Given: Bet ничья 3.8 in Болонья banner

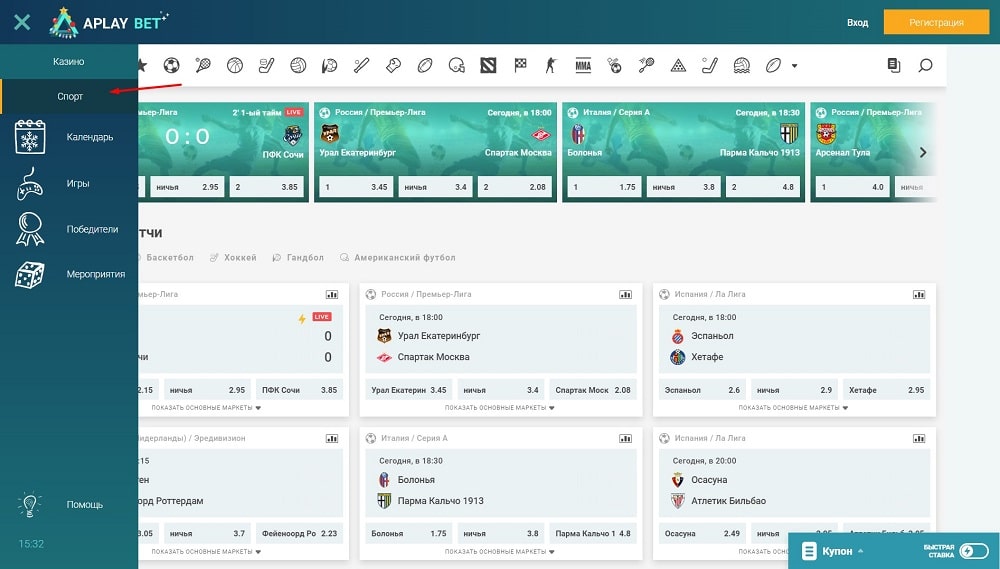Looking at the screenshot, I should (683, 187).
